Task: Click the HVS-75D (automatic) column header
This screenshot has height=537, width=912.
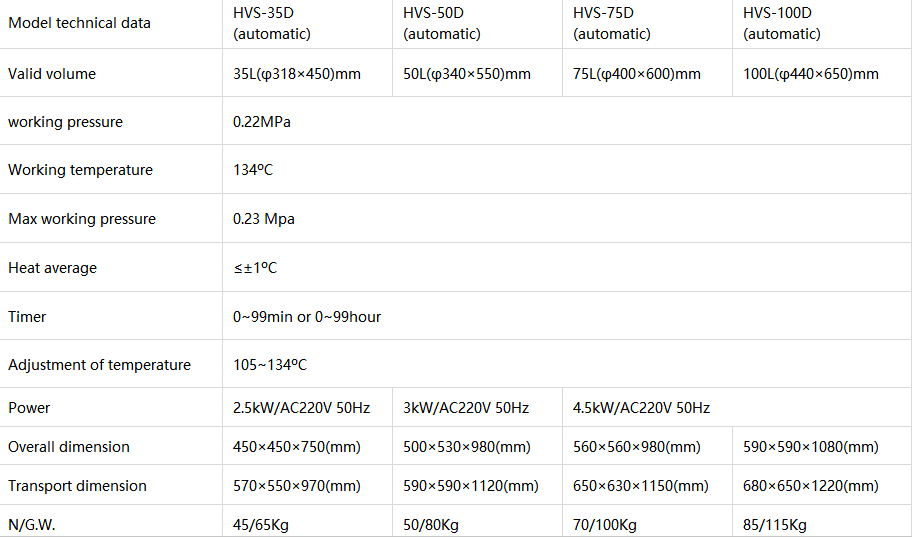Action: tap(612, 24)
